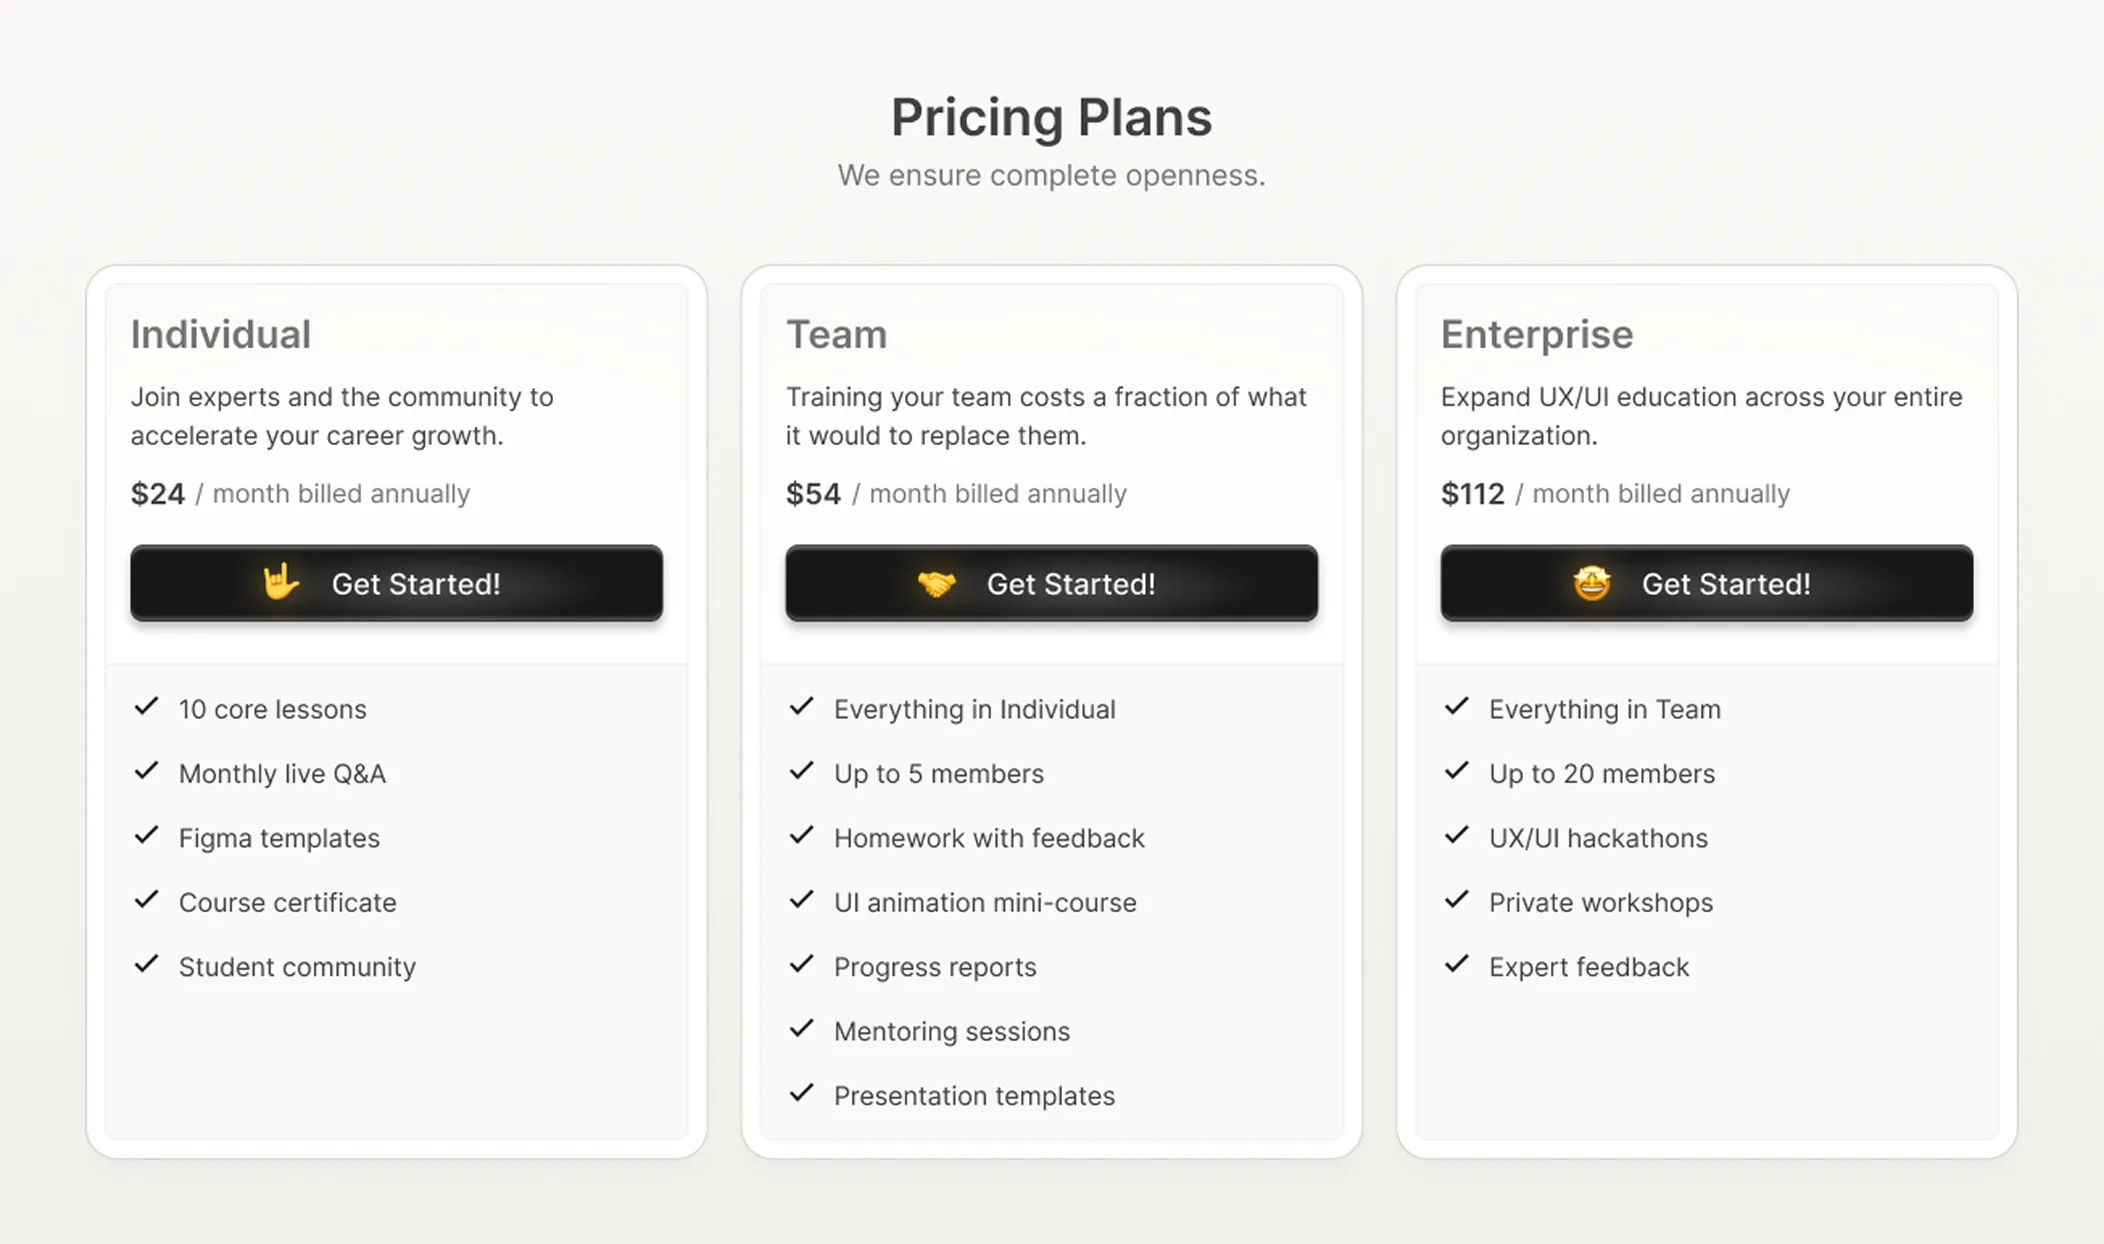The width and height of the screenshot is (2104, 1244).
Task: Click the rock-on hand emoji icon
Action: coord(281,582)
